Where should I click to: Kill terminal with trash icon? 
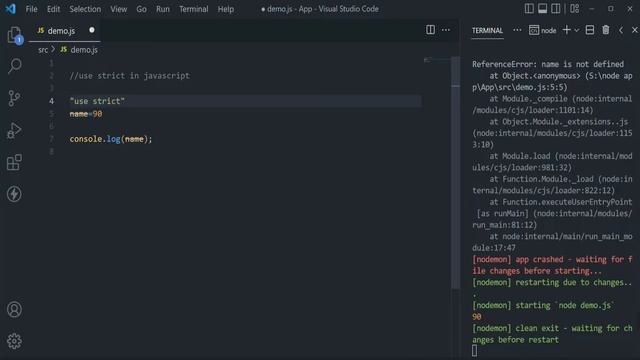606,30
